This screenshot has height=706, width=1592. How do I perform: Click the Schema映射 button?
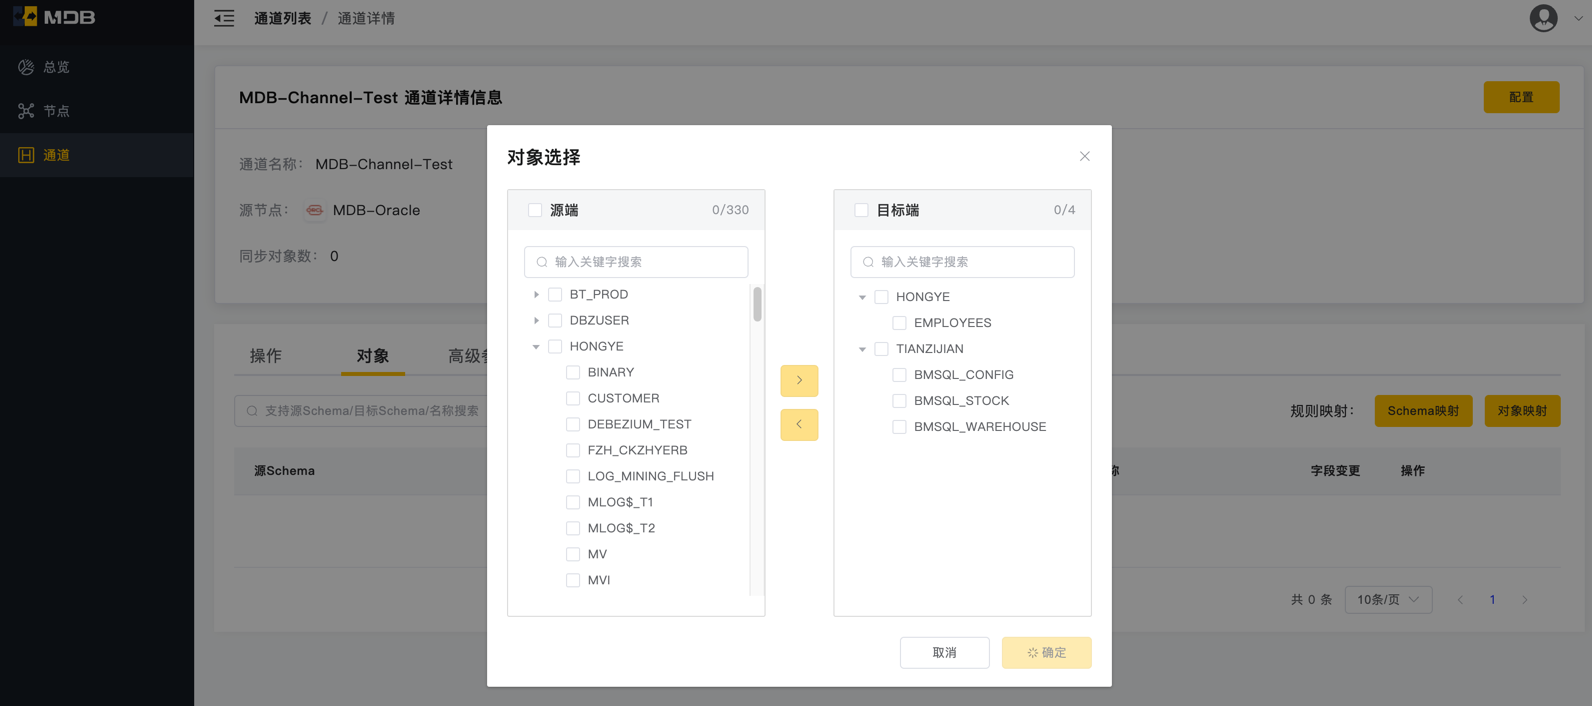pyautogui.click(x=1423, y=411)
